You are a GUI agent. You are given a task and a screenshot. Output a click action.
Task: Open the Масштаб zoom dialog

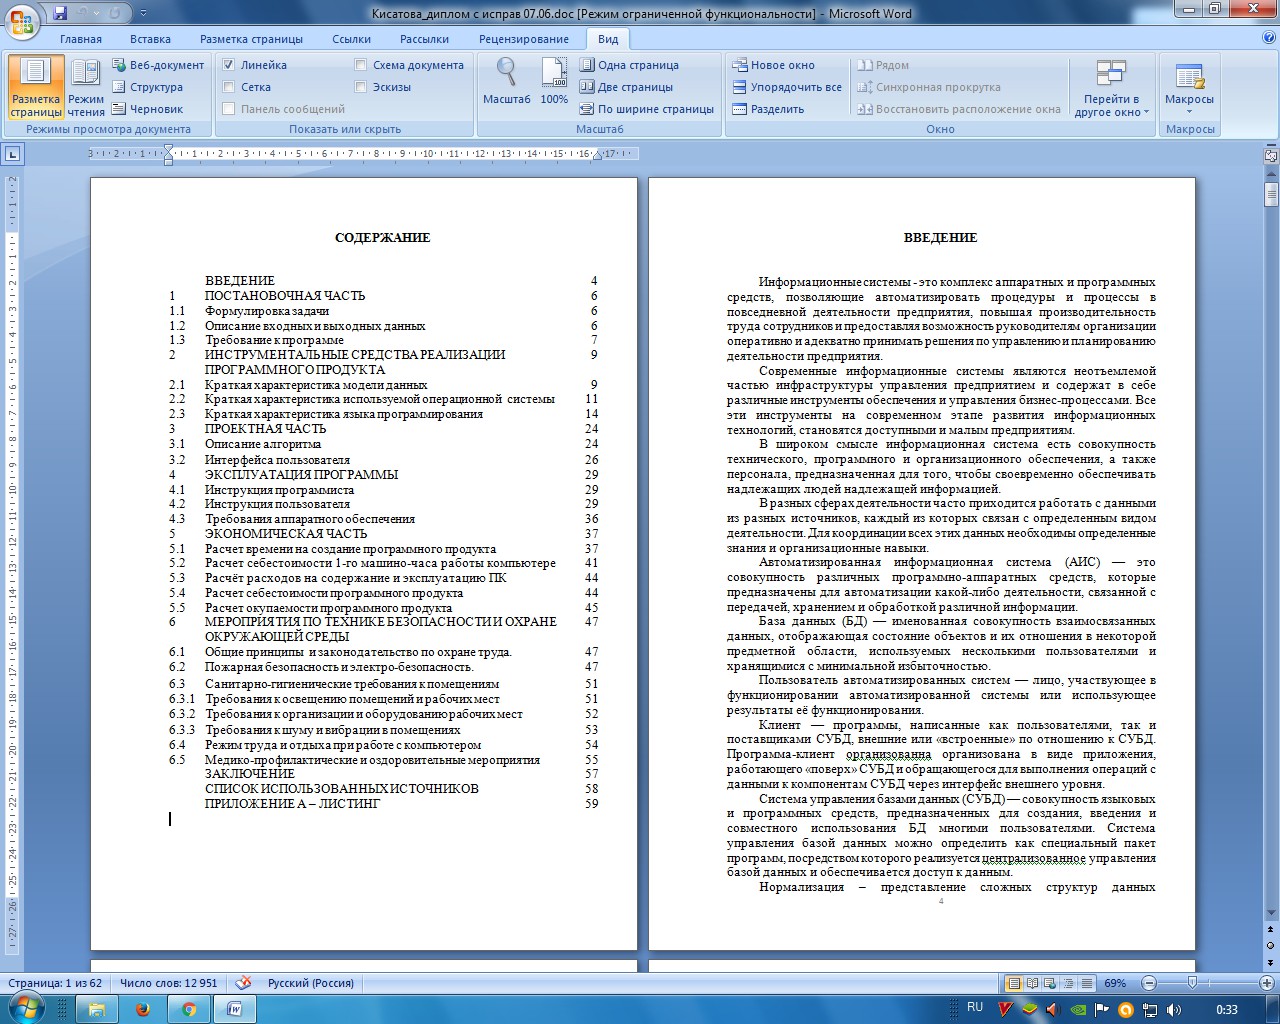[x=507, y=82]
